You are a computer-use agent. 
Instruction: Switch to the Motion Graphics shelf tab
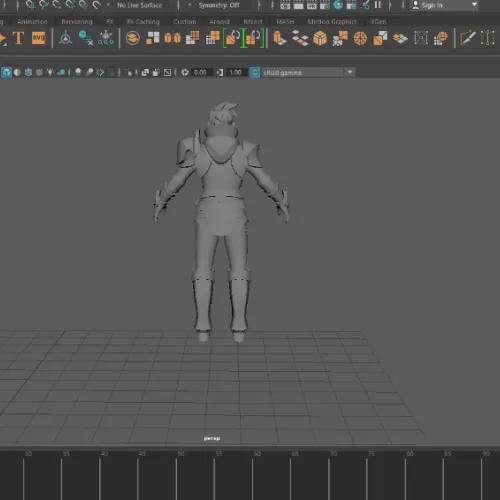point(332,22)
